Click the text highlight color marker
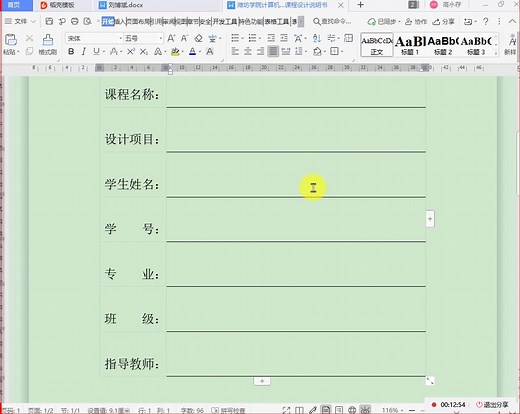The width and height of the screenshot is (520, 414). click(174, 51)
